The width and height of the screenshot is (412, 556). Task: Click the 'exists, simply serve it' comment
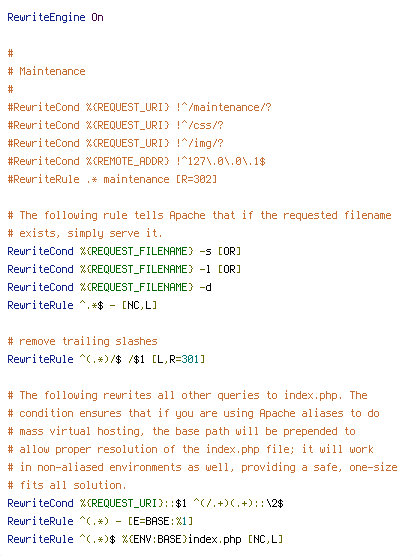pos(85,233)
